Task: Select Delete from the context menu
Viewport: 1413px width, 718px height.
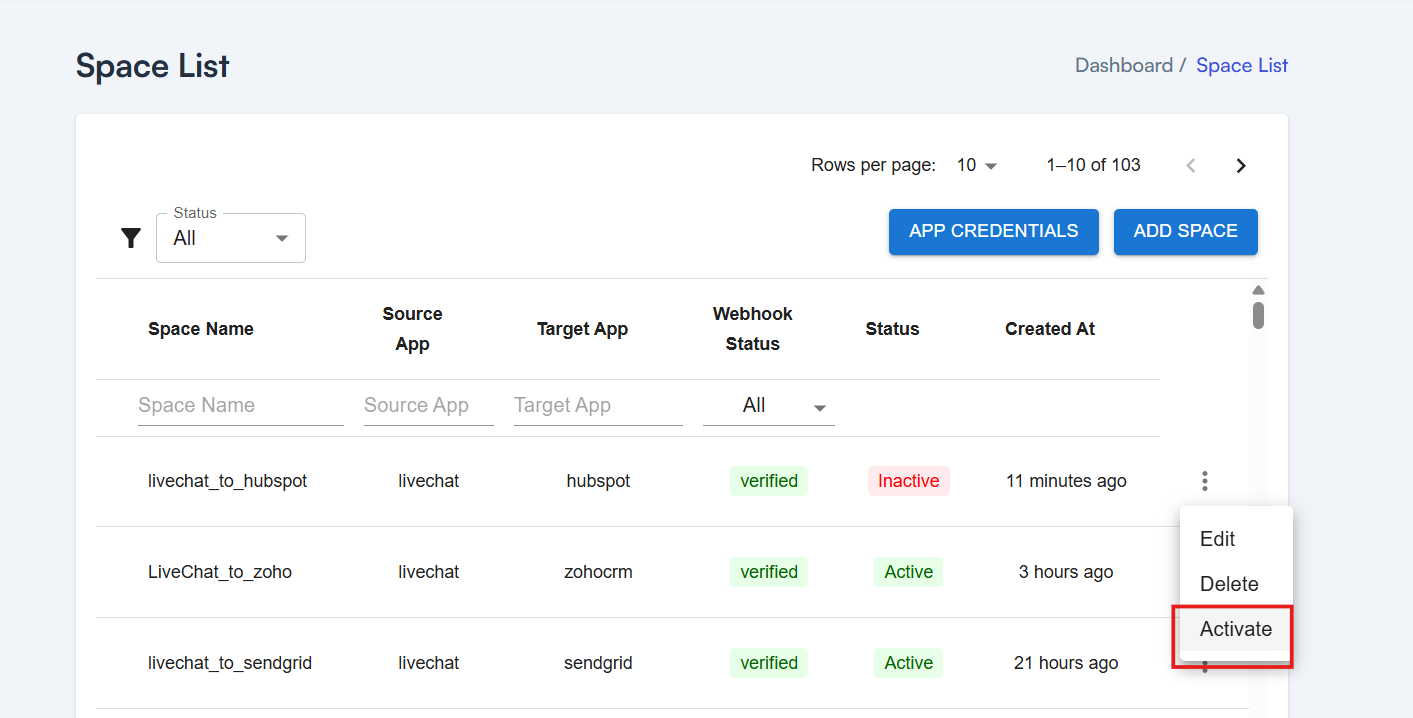Action: [x=1236, y=584]
